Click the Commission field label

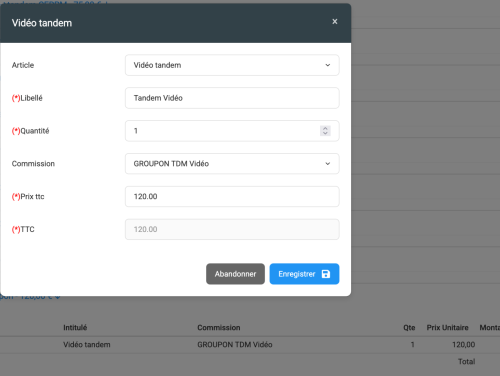tap(33, 164)
